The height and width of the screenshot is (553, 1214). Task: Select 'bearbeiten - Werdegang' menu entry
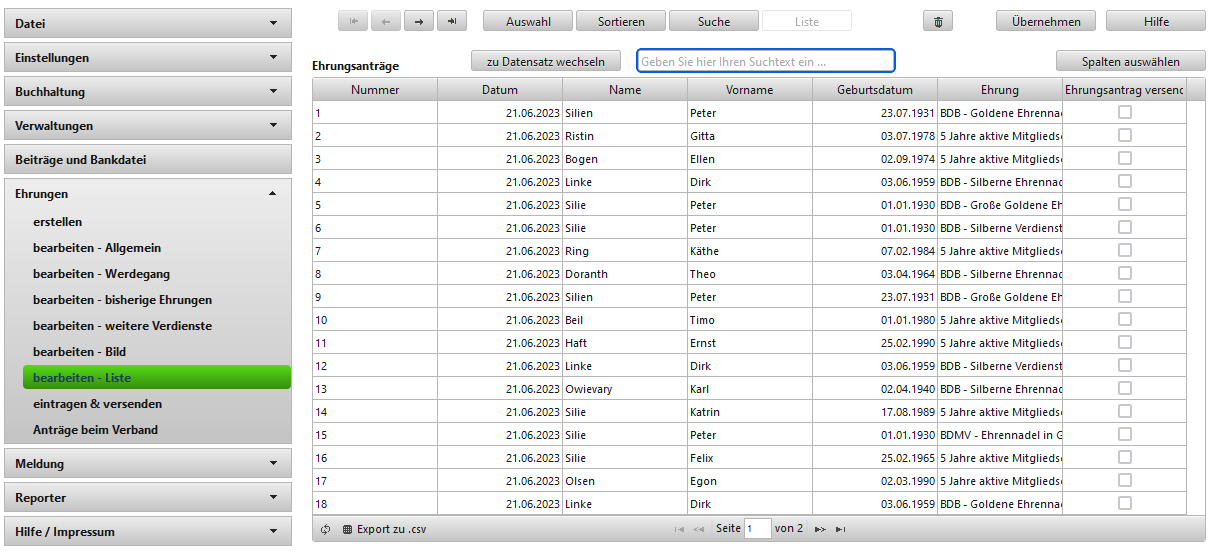pos(101,274)
